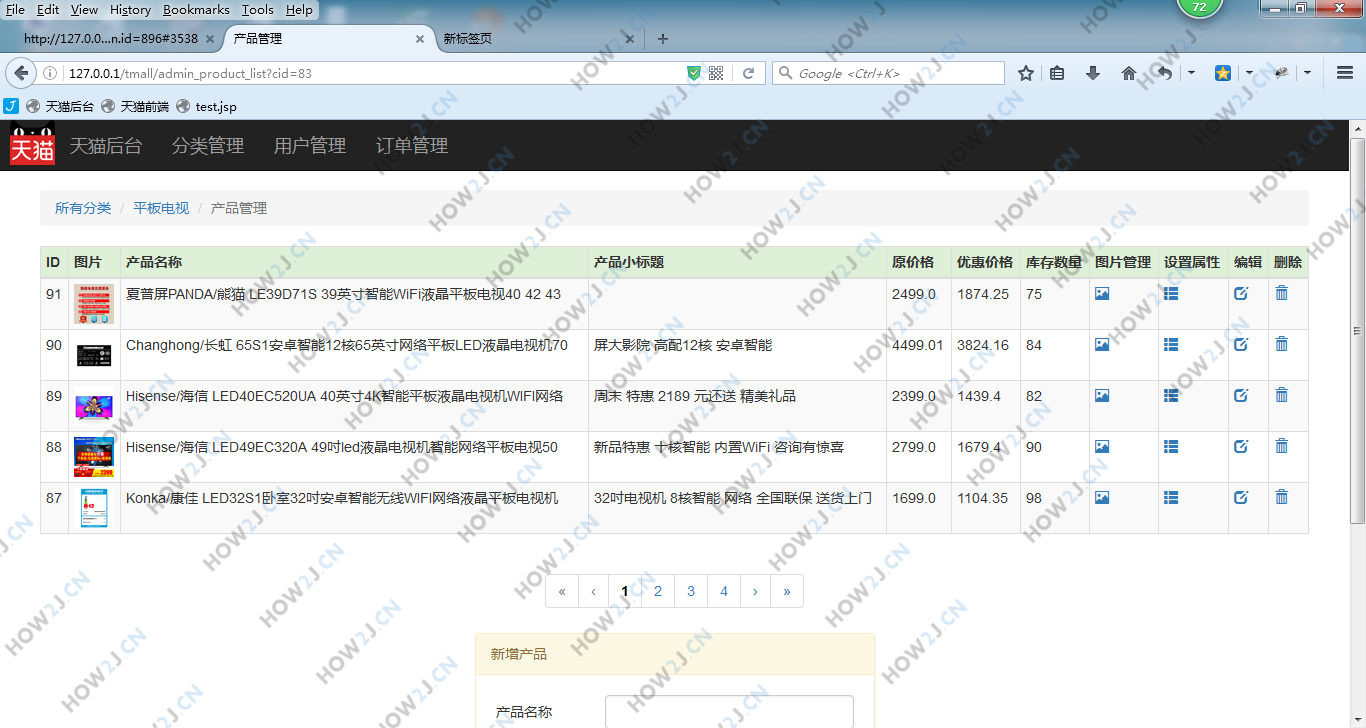Edit product 89 Hisense LED40EC520UA
The width and height of the screenshot is (1366, 728).
coord(1241,396)
